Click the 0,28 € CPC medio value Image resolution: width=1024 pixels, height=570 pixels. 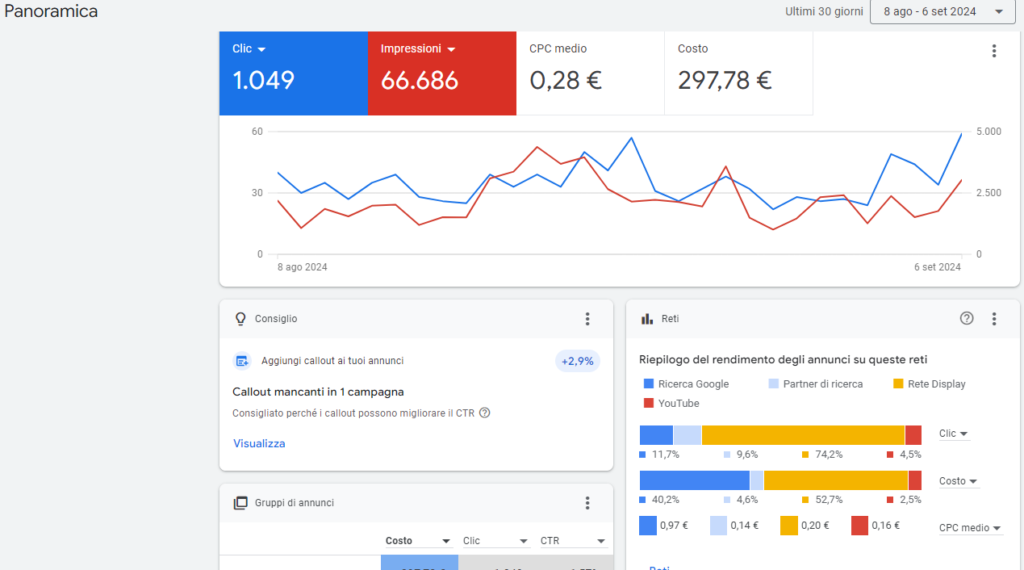pos(566,80)
